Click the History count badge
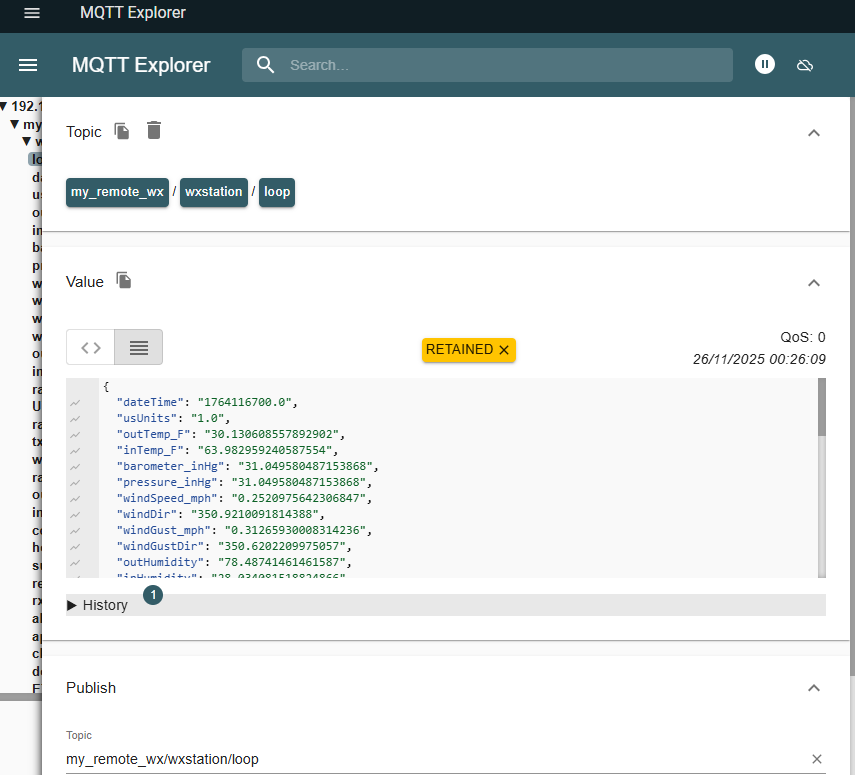The width and height of the screenshot is (855, 775). point(153,595)
